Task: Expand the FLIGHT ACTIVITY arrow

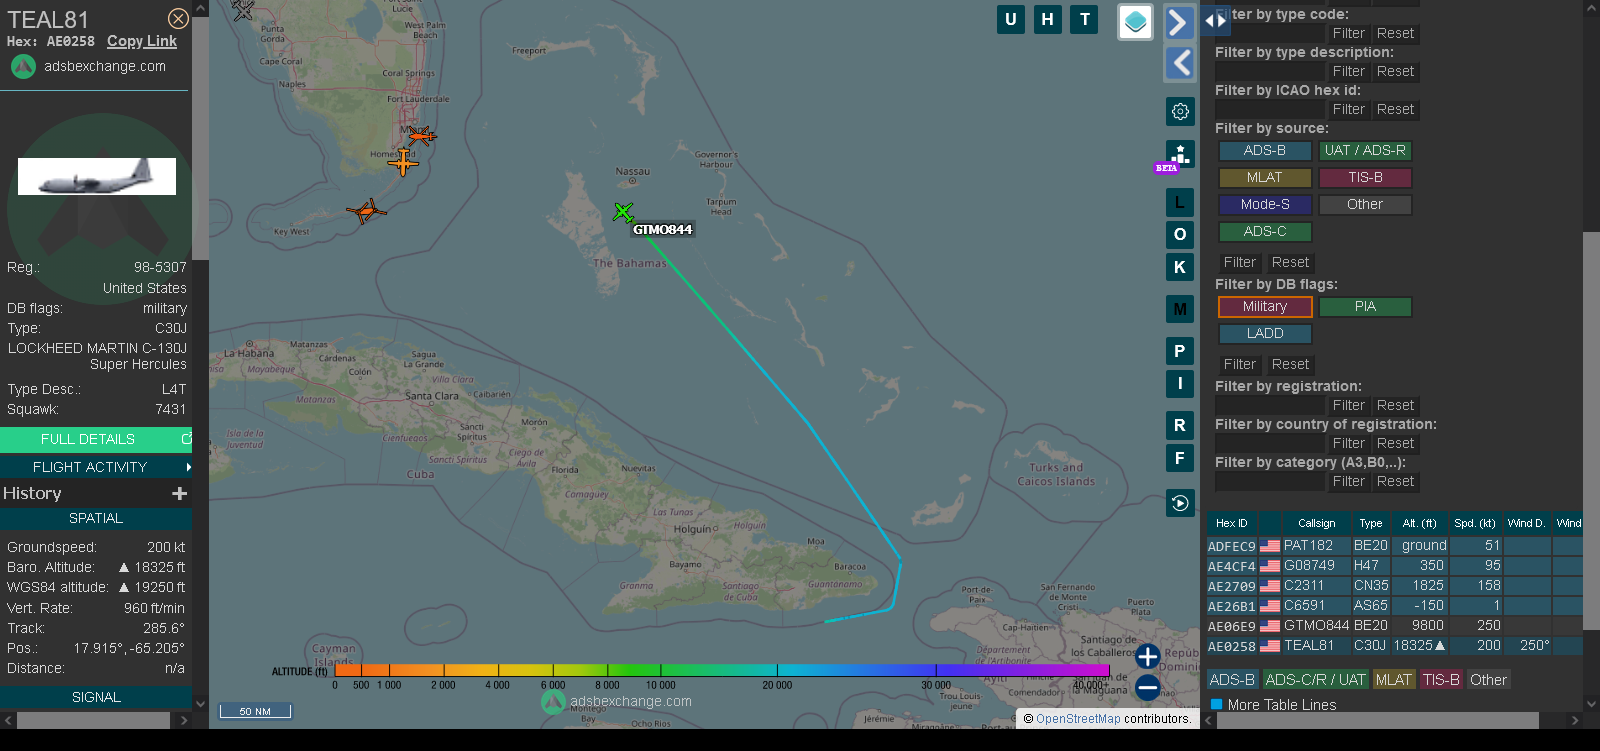Action: click(188, 467)
